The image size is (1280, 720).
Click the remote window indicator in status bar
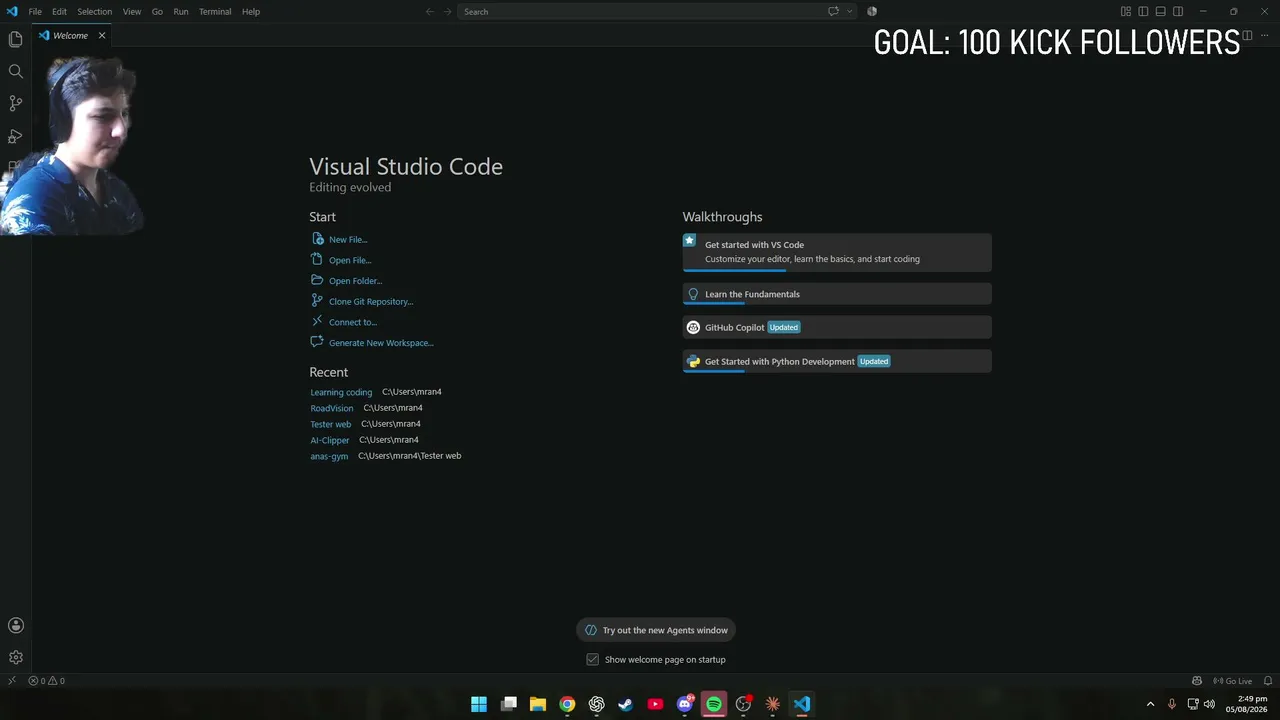[11, 681]
